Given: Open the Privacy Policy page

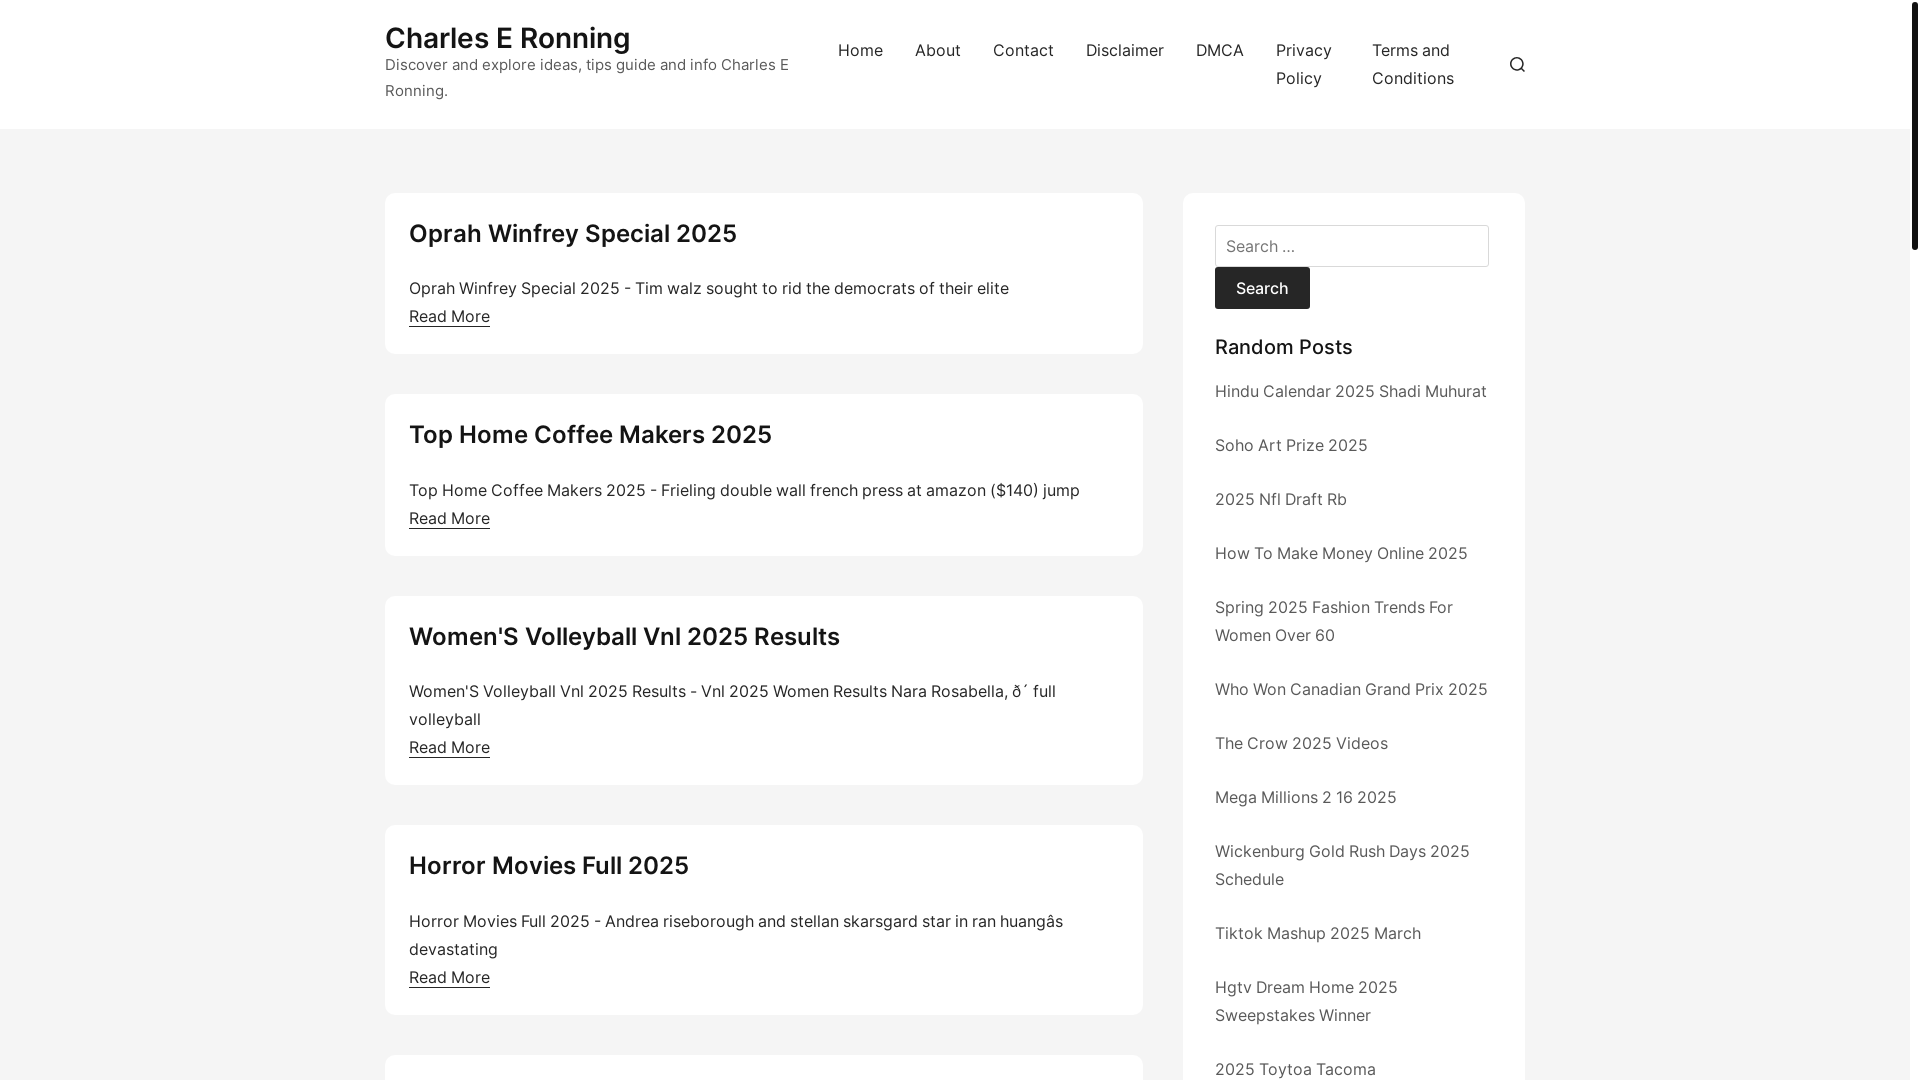Looking at the screenshot, I should (x=1303, y=64).
